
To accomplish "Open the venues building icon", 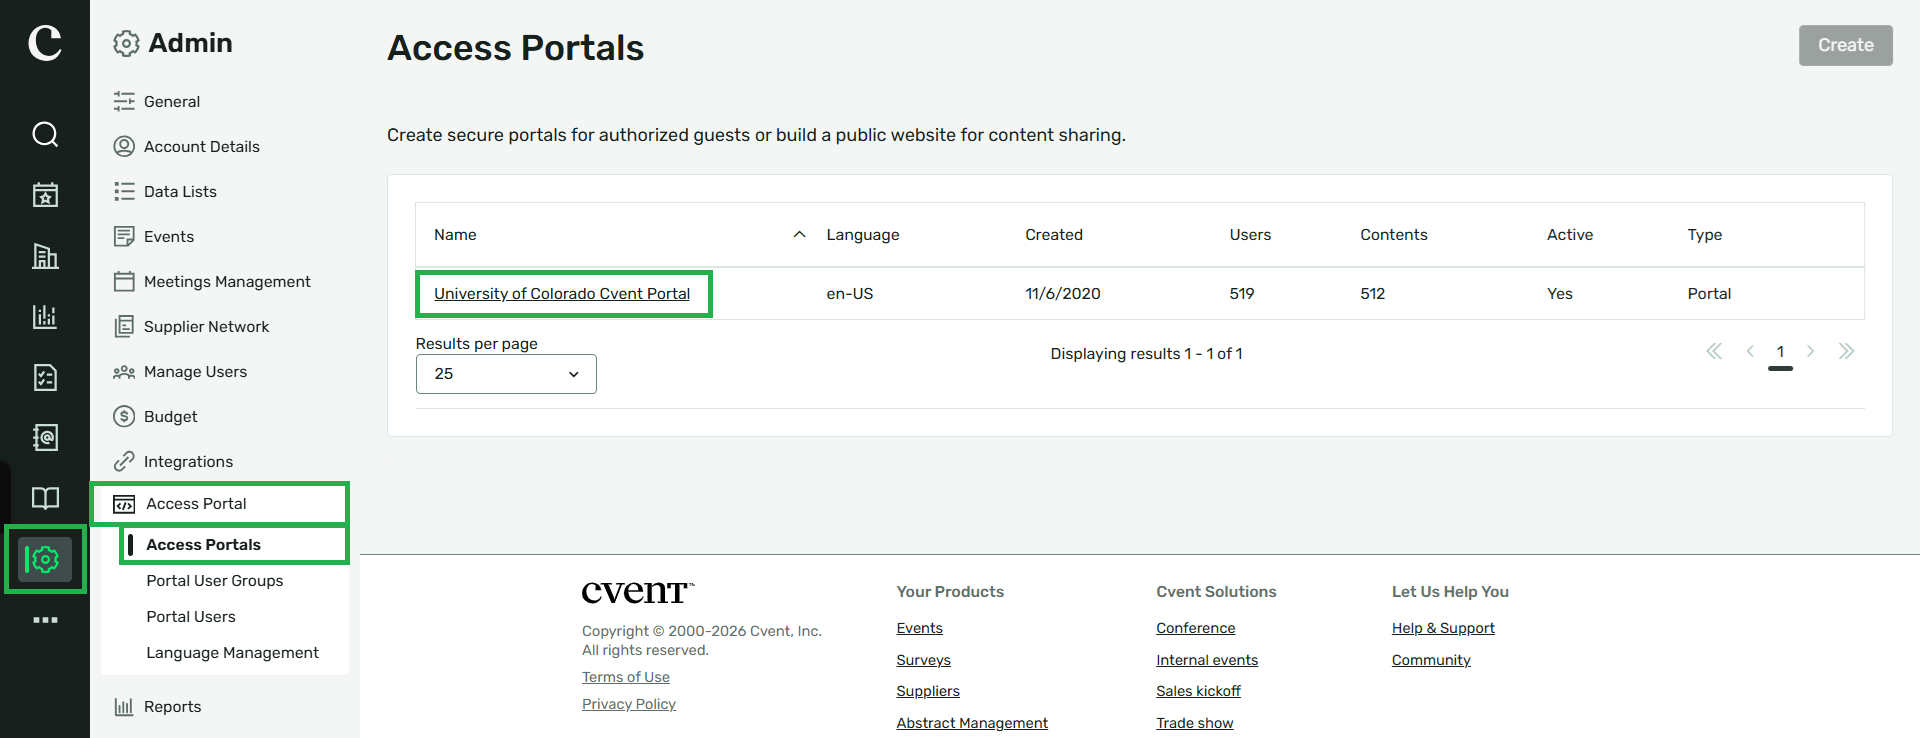I will (x=45, y=256).
